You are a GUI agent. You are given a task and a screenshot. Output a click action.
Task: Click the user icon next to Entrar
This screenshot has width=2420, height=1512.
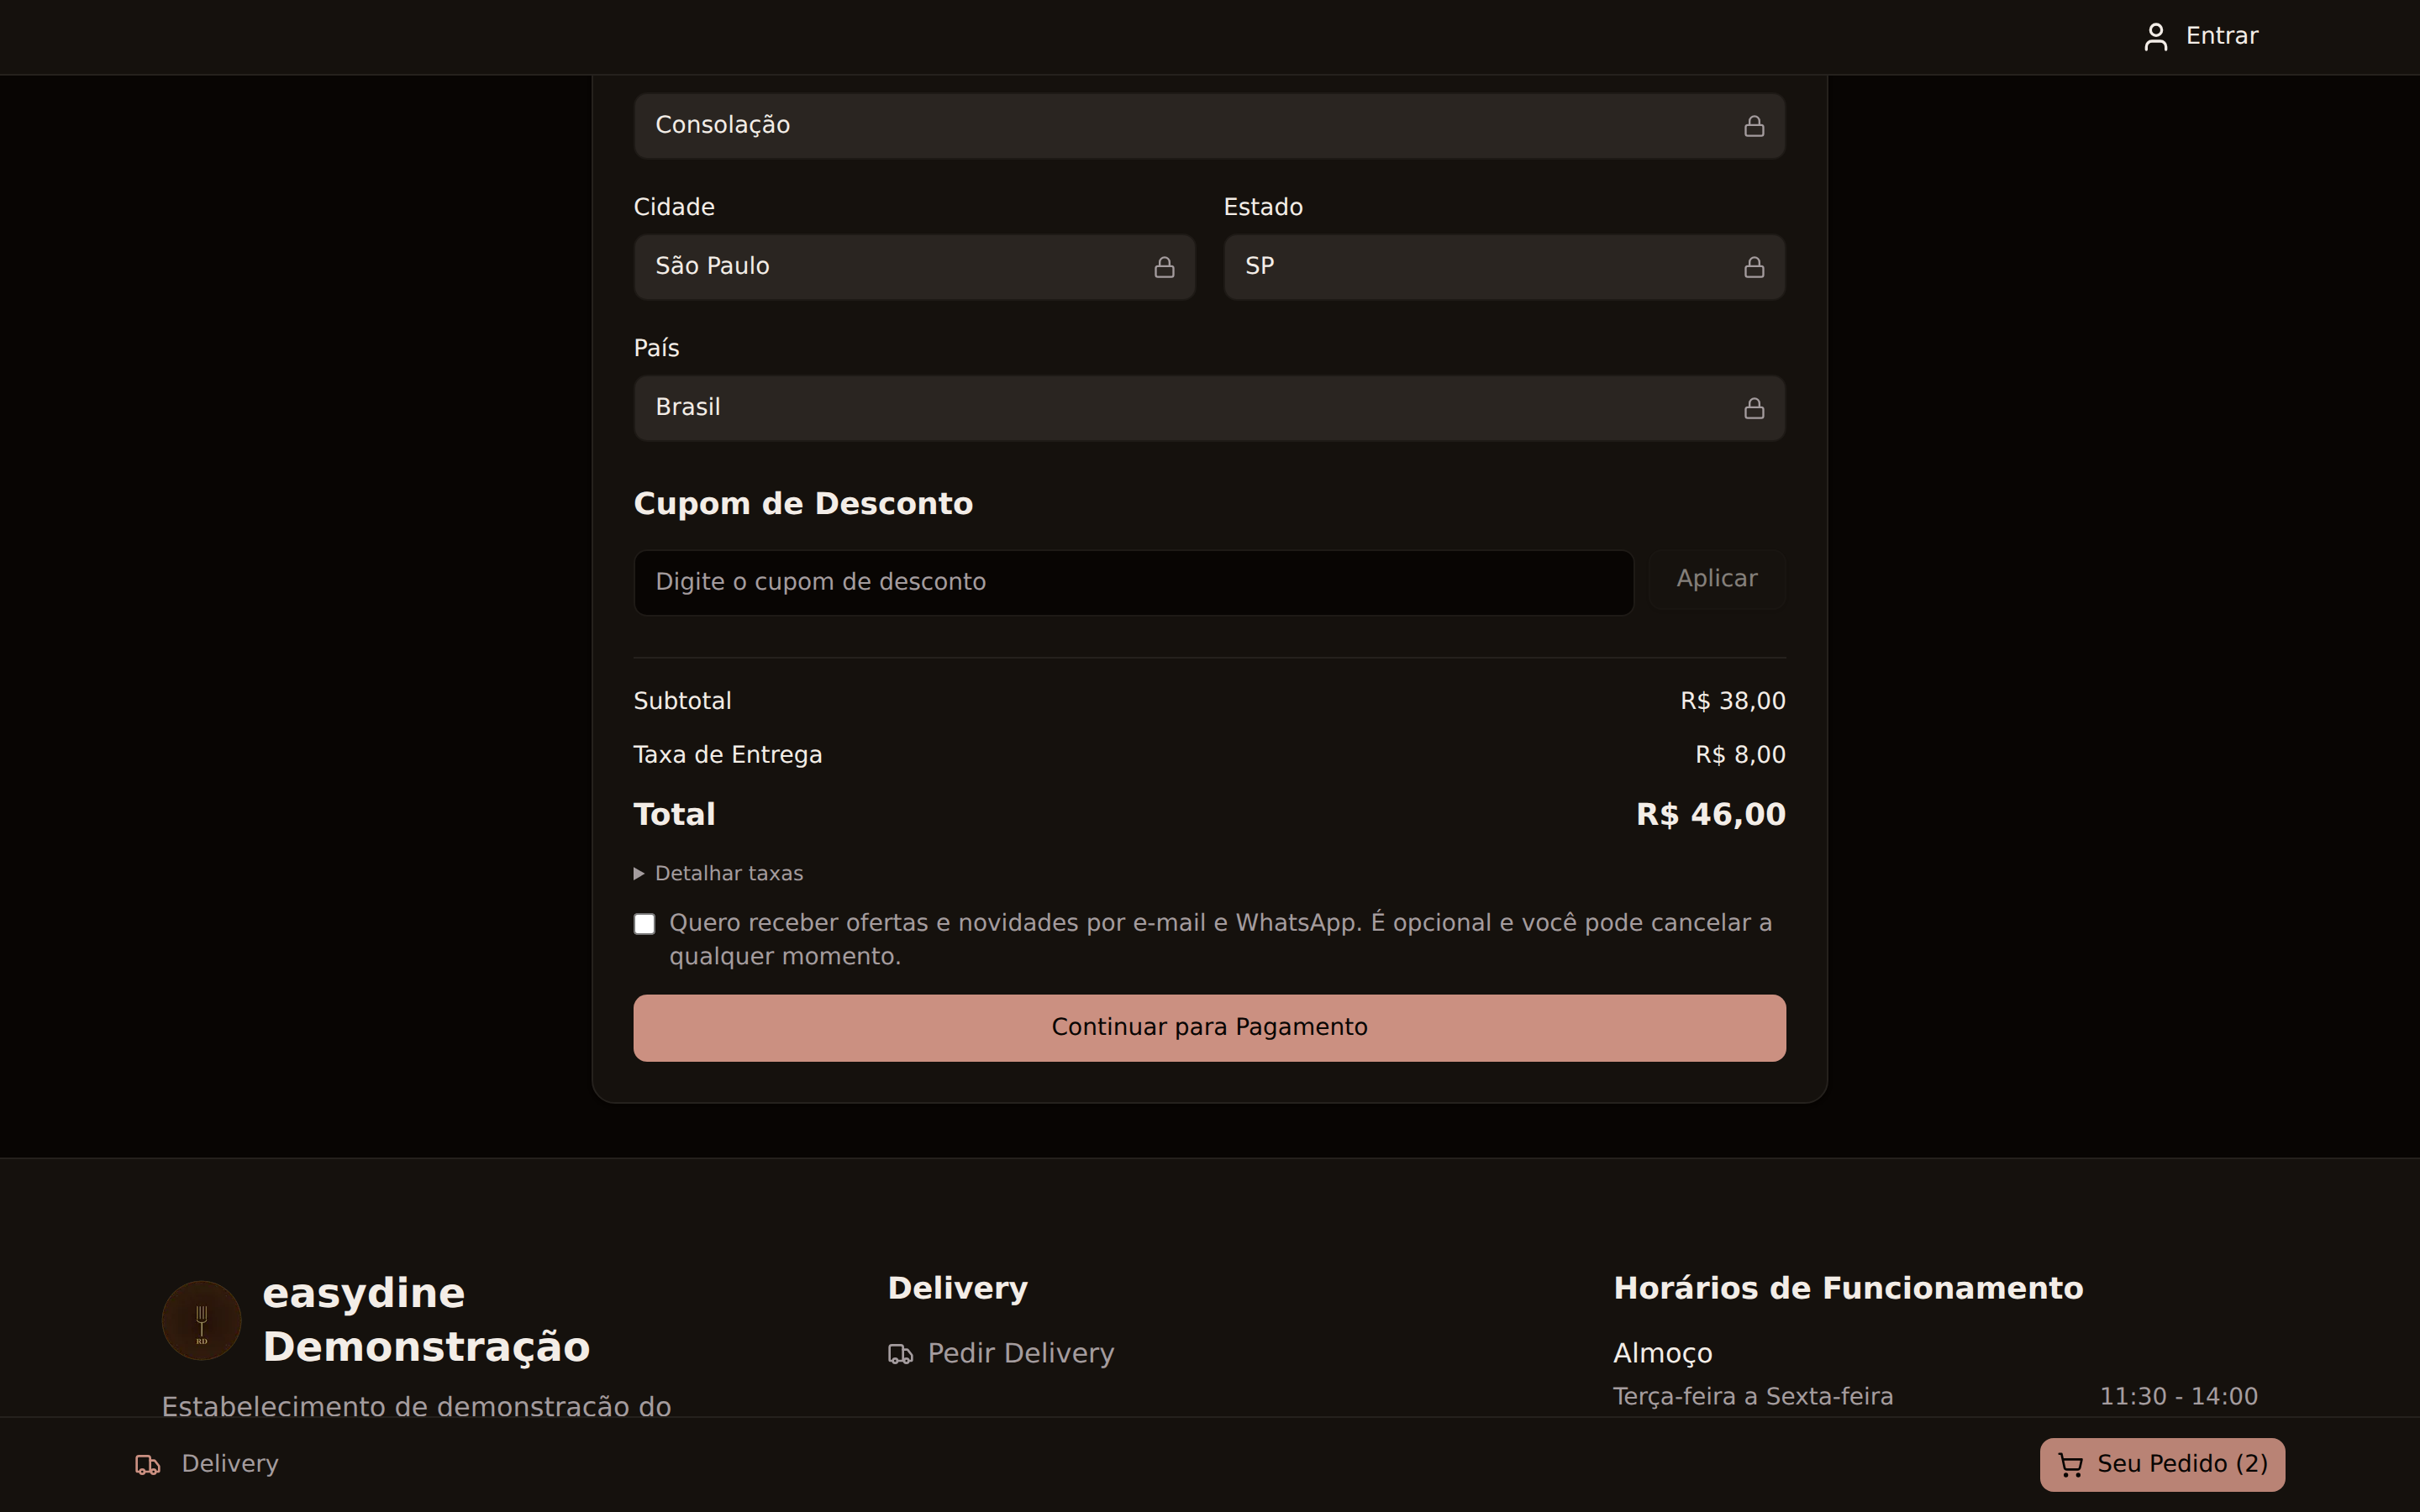click(2155, 37)
